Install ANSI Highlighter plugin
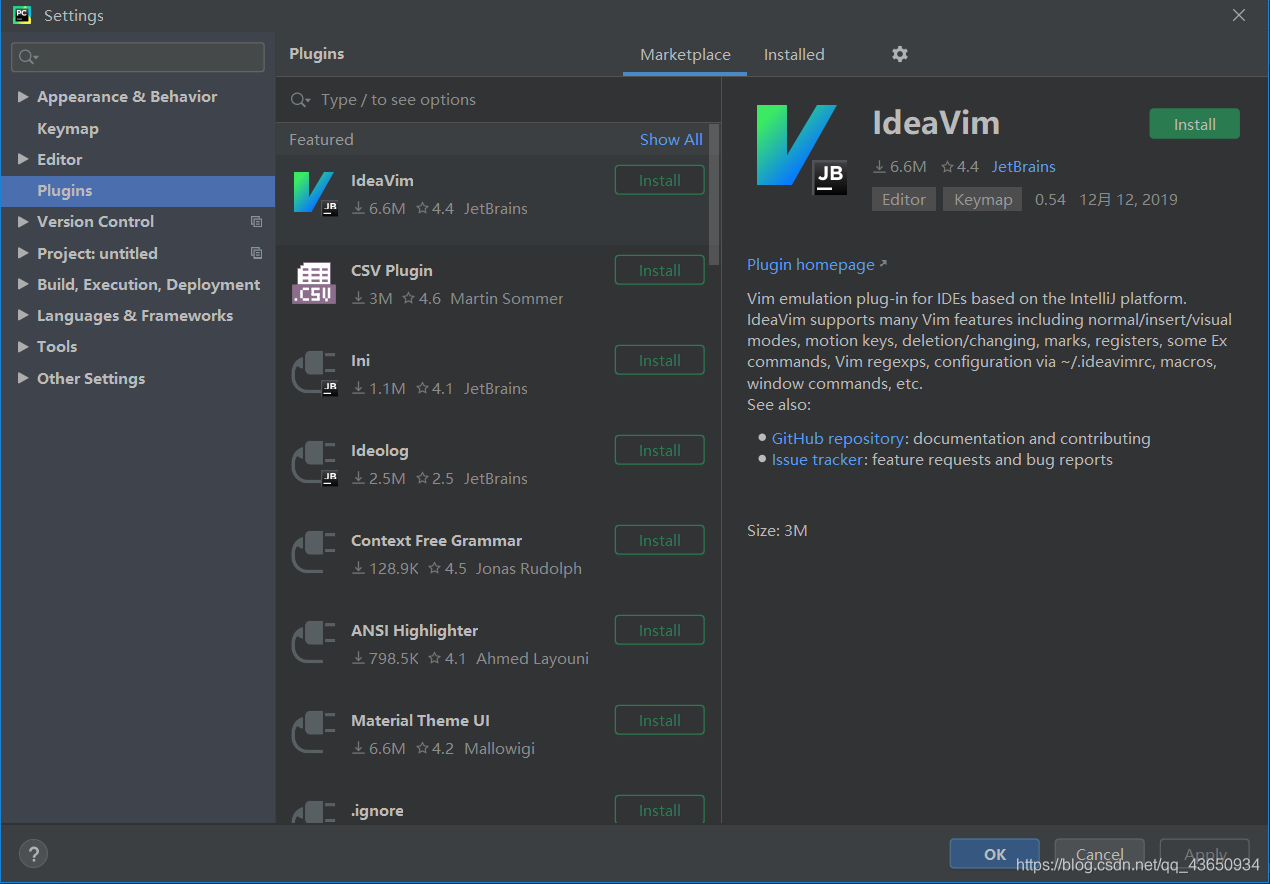The height and width of the screenshot is (884, 1270). (x=659, y=630)
